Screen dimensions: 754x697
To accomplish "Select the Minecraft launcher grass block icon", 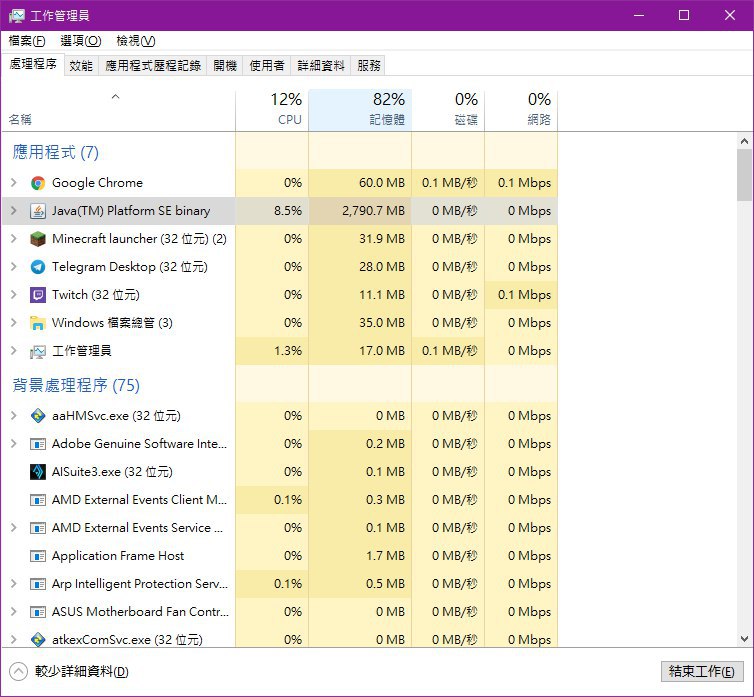I will (x=38, y=239).
